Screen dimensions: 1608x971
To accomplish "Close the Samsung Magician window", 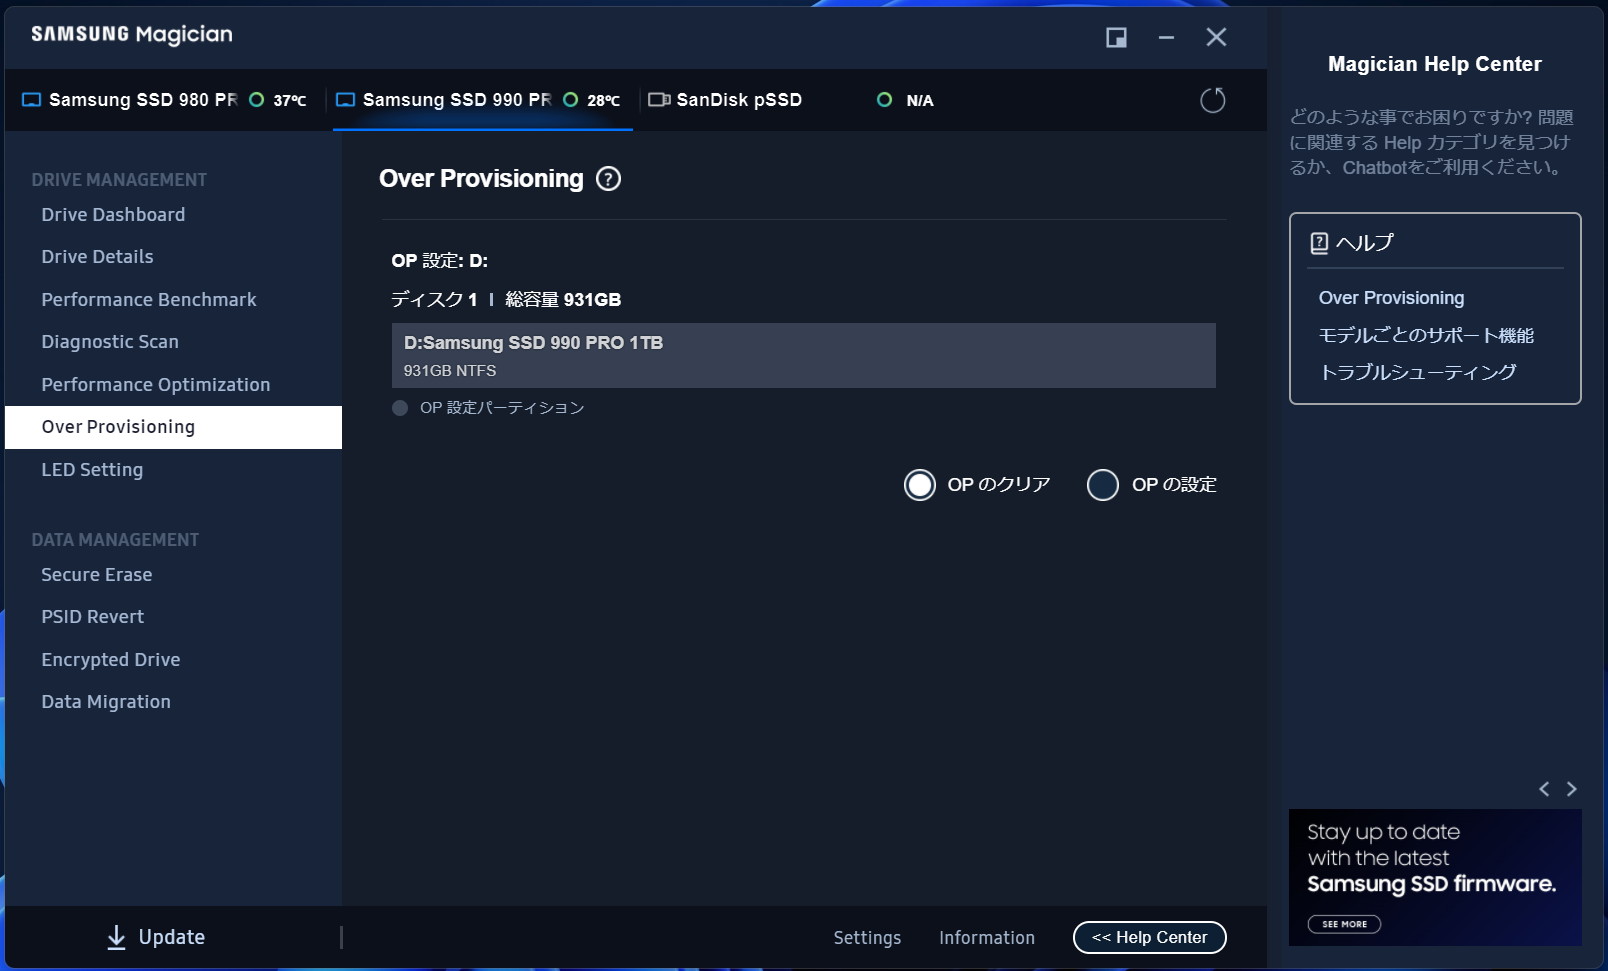I will [1216, 38].
